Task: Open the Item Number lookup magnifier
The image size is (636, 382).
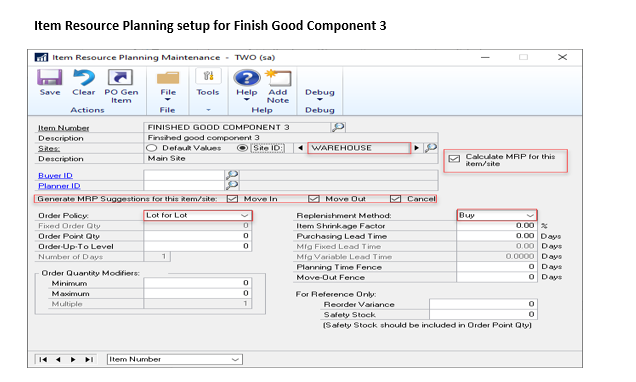Action: pyautogui.click(x=338, y=127)
